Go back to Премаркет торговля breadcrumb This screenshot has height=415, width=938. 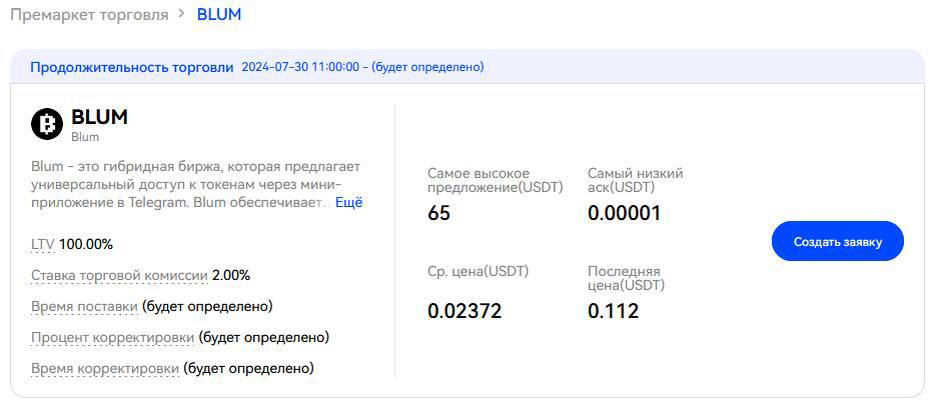point(89,15)
